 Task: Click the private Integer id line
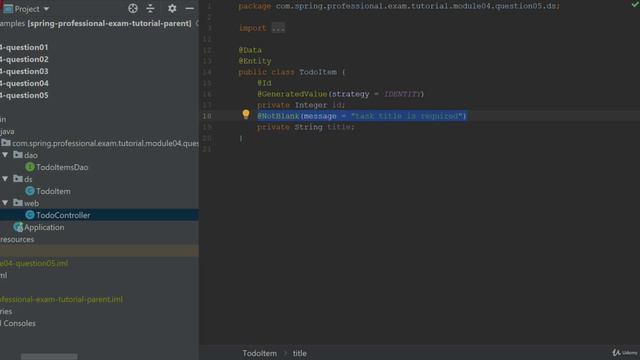point(301,105)
